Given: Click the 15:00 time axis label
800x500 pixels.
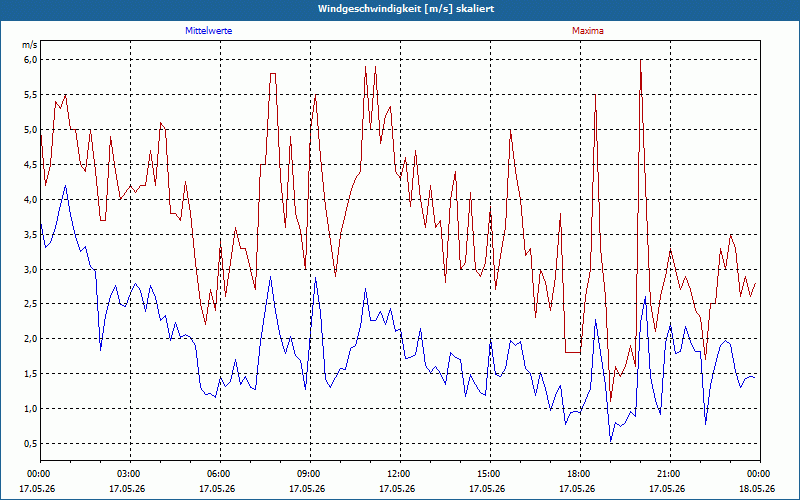Looking at the screenshot, I should pyautogui.click(x=490, y=474).
